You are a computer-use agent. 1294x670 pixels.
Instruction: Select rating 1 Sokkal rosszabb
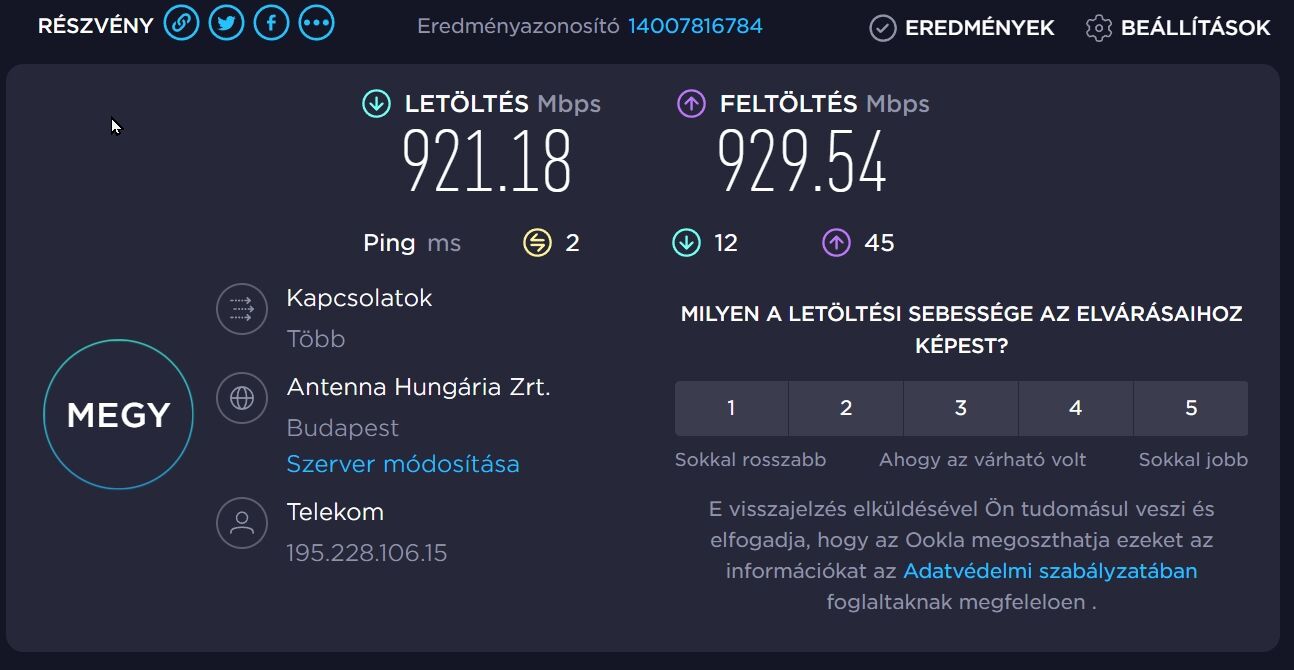click(x=731, y=408)
